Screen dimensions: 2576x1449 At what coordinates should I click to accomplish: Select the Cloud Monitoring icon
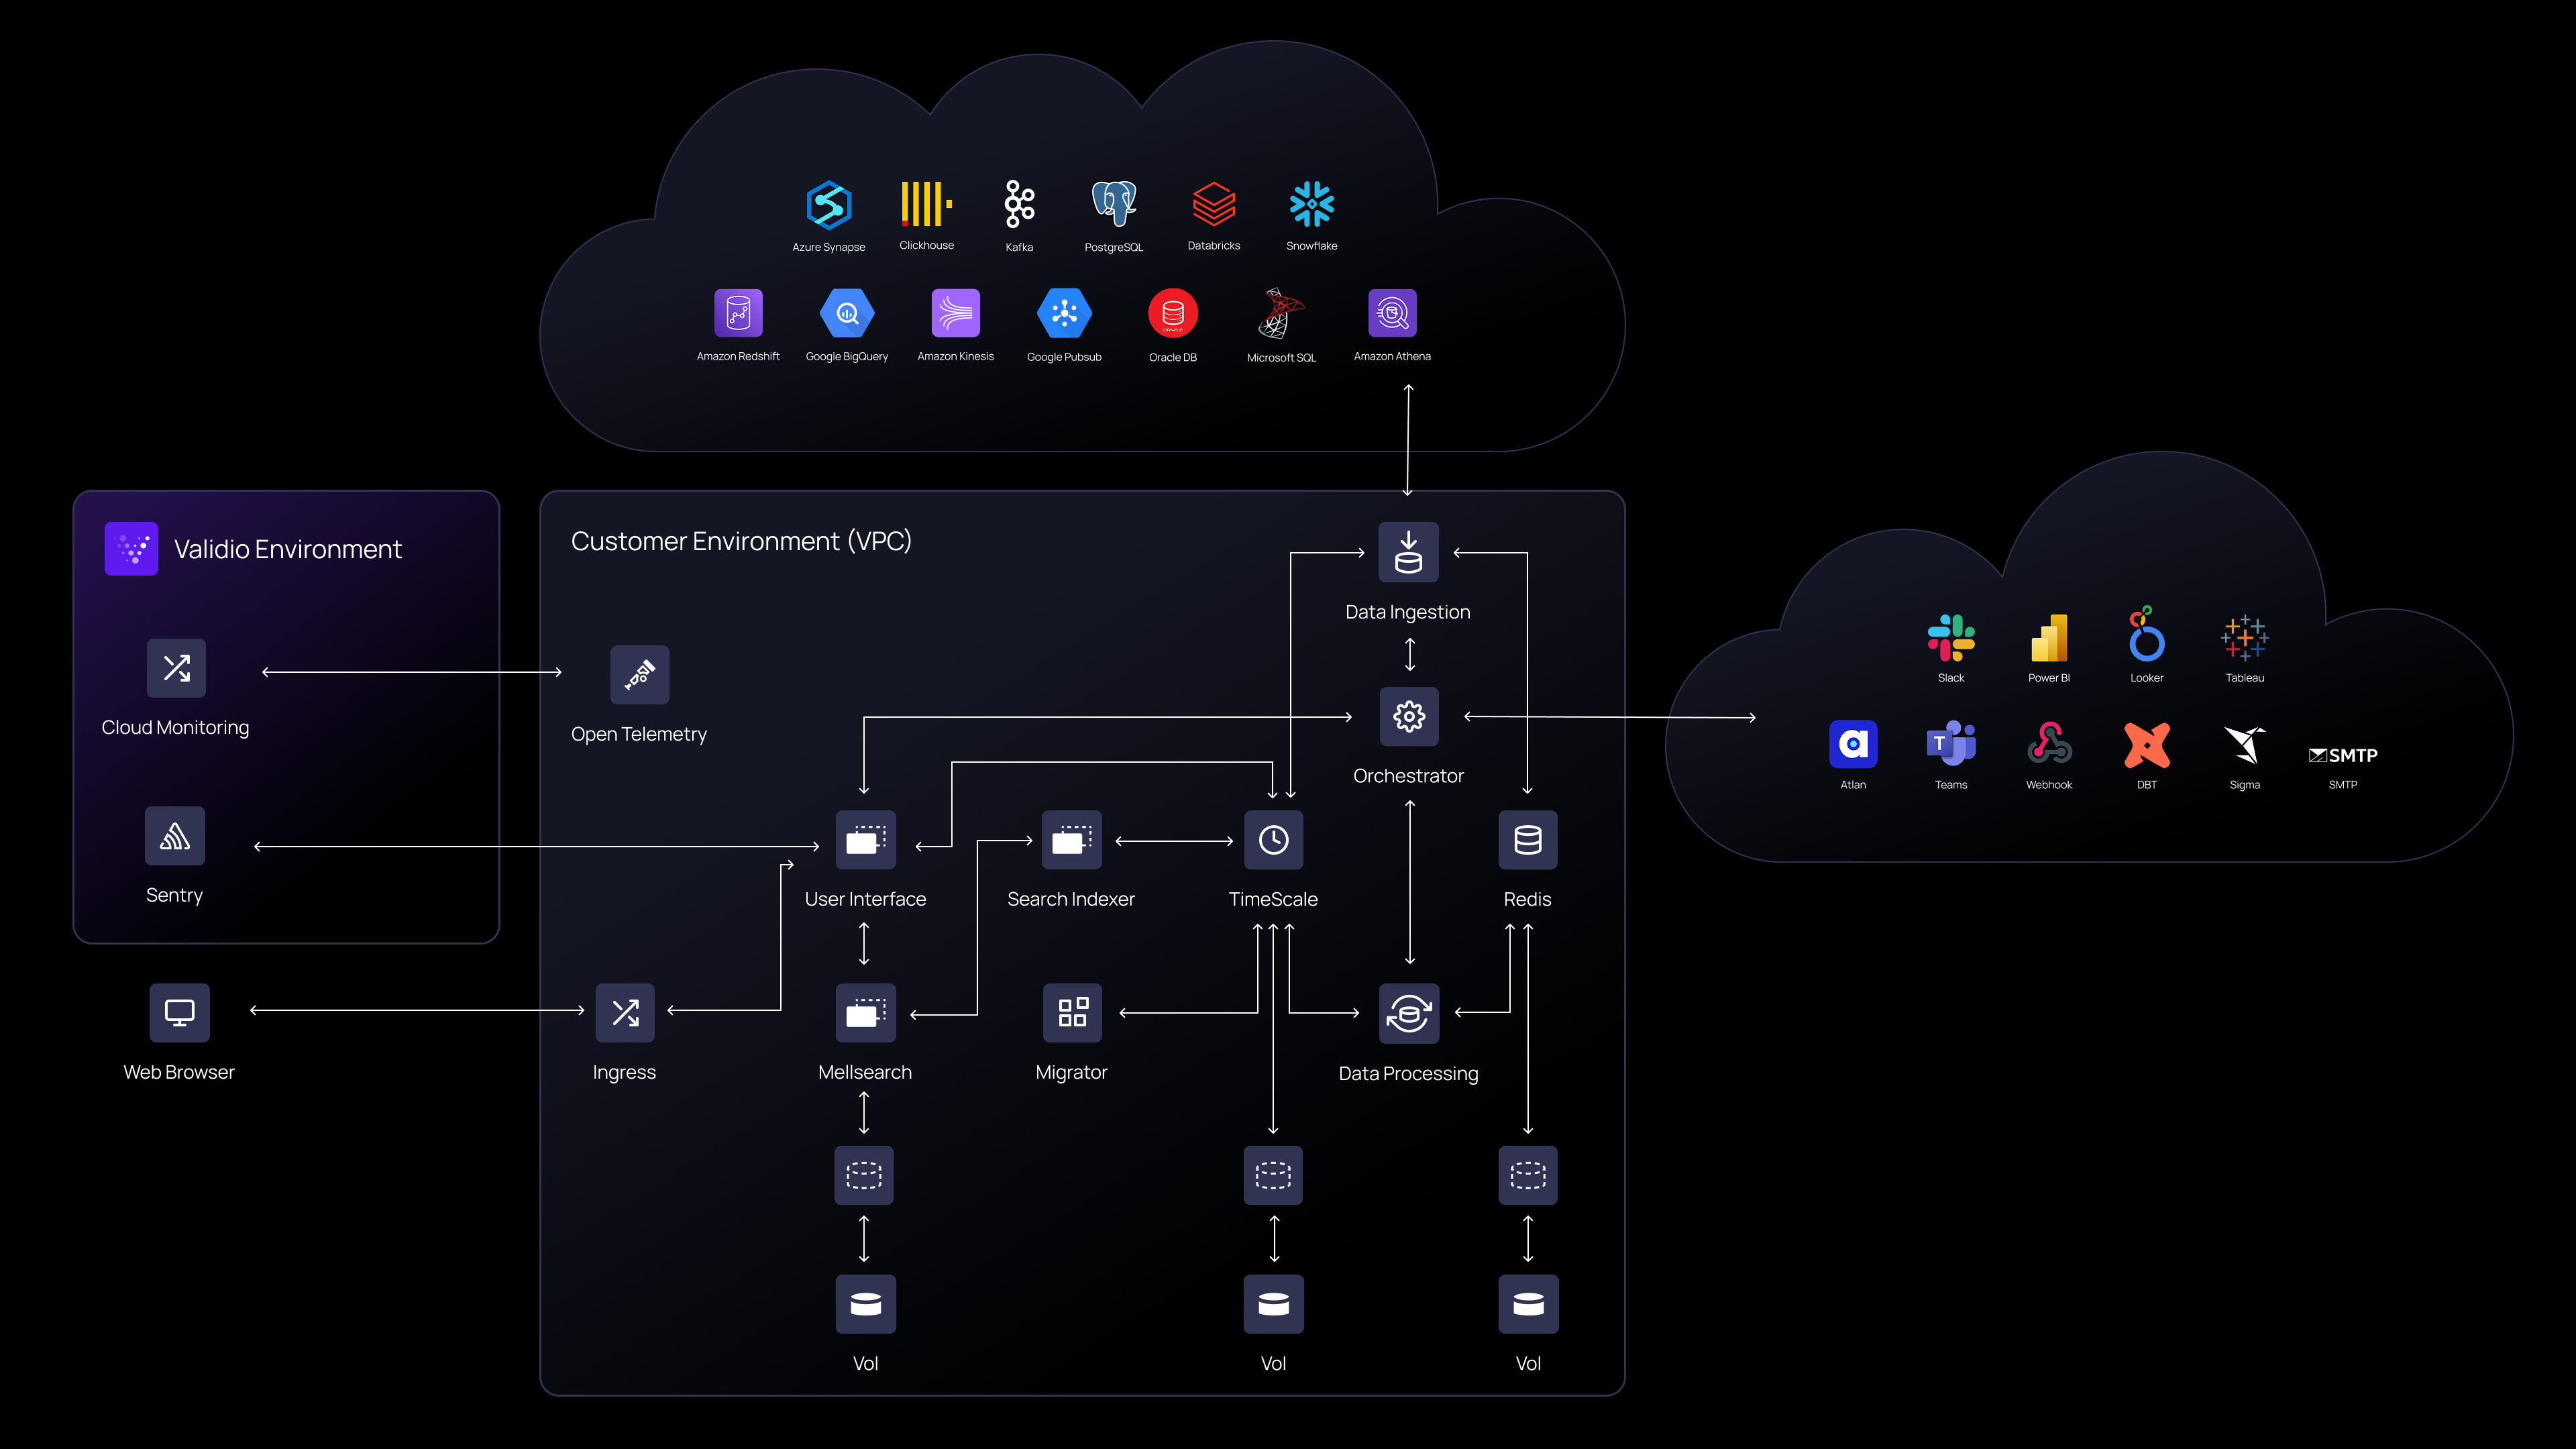176,668
